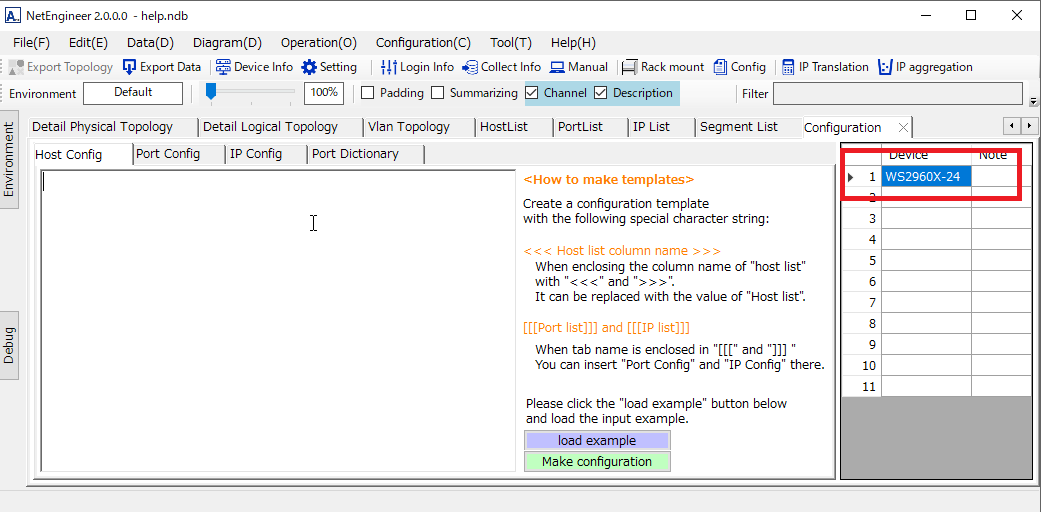The image size is (1041, 512).
Task: Uncheck the Channel checkbox
Action: [532, 93]
